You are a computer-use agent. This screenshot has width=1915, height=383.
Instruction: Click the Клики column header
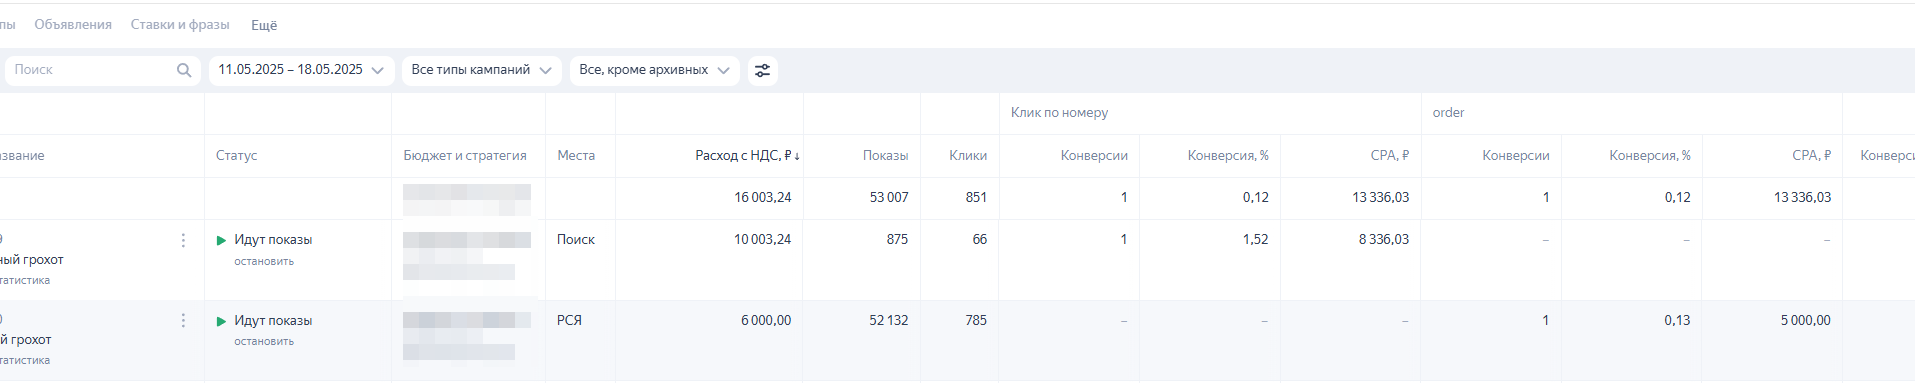(967, 155)
